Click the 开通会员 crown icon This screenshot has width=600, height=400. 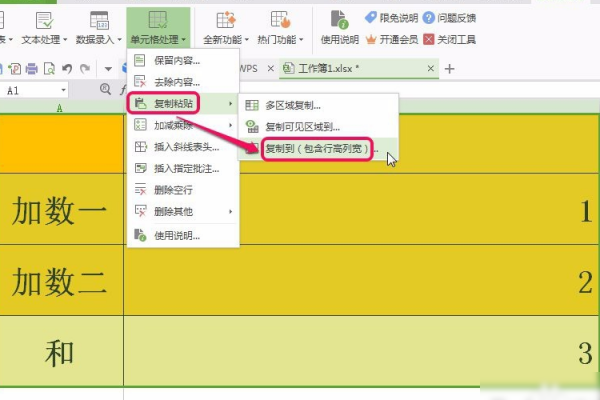(371, 39)
